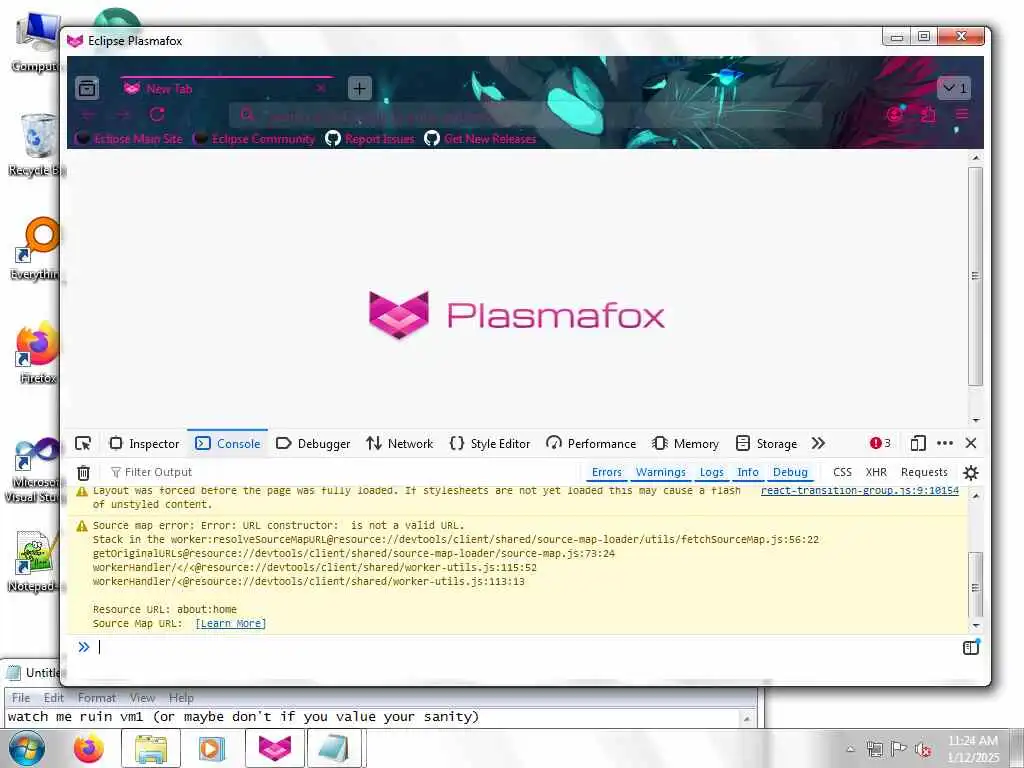Open Get New Releases bookmark
Image resolution: width=1024 pixels, height=768 pixels.
click(481, 138)
